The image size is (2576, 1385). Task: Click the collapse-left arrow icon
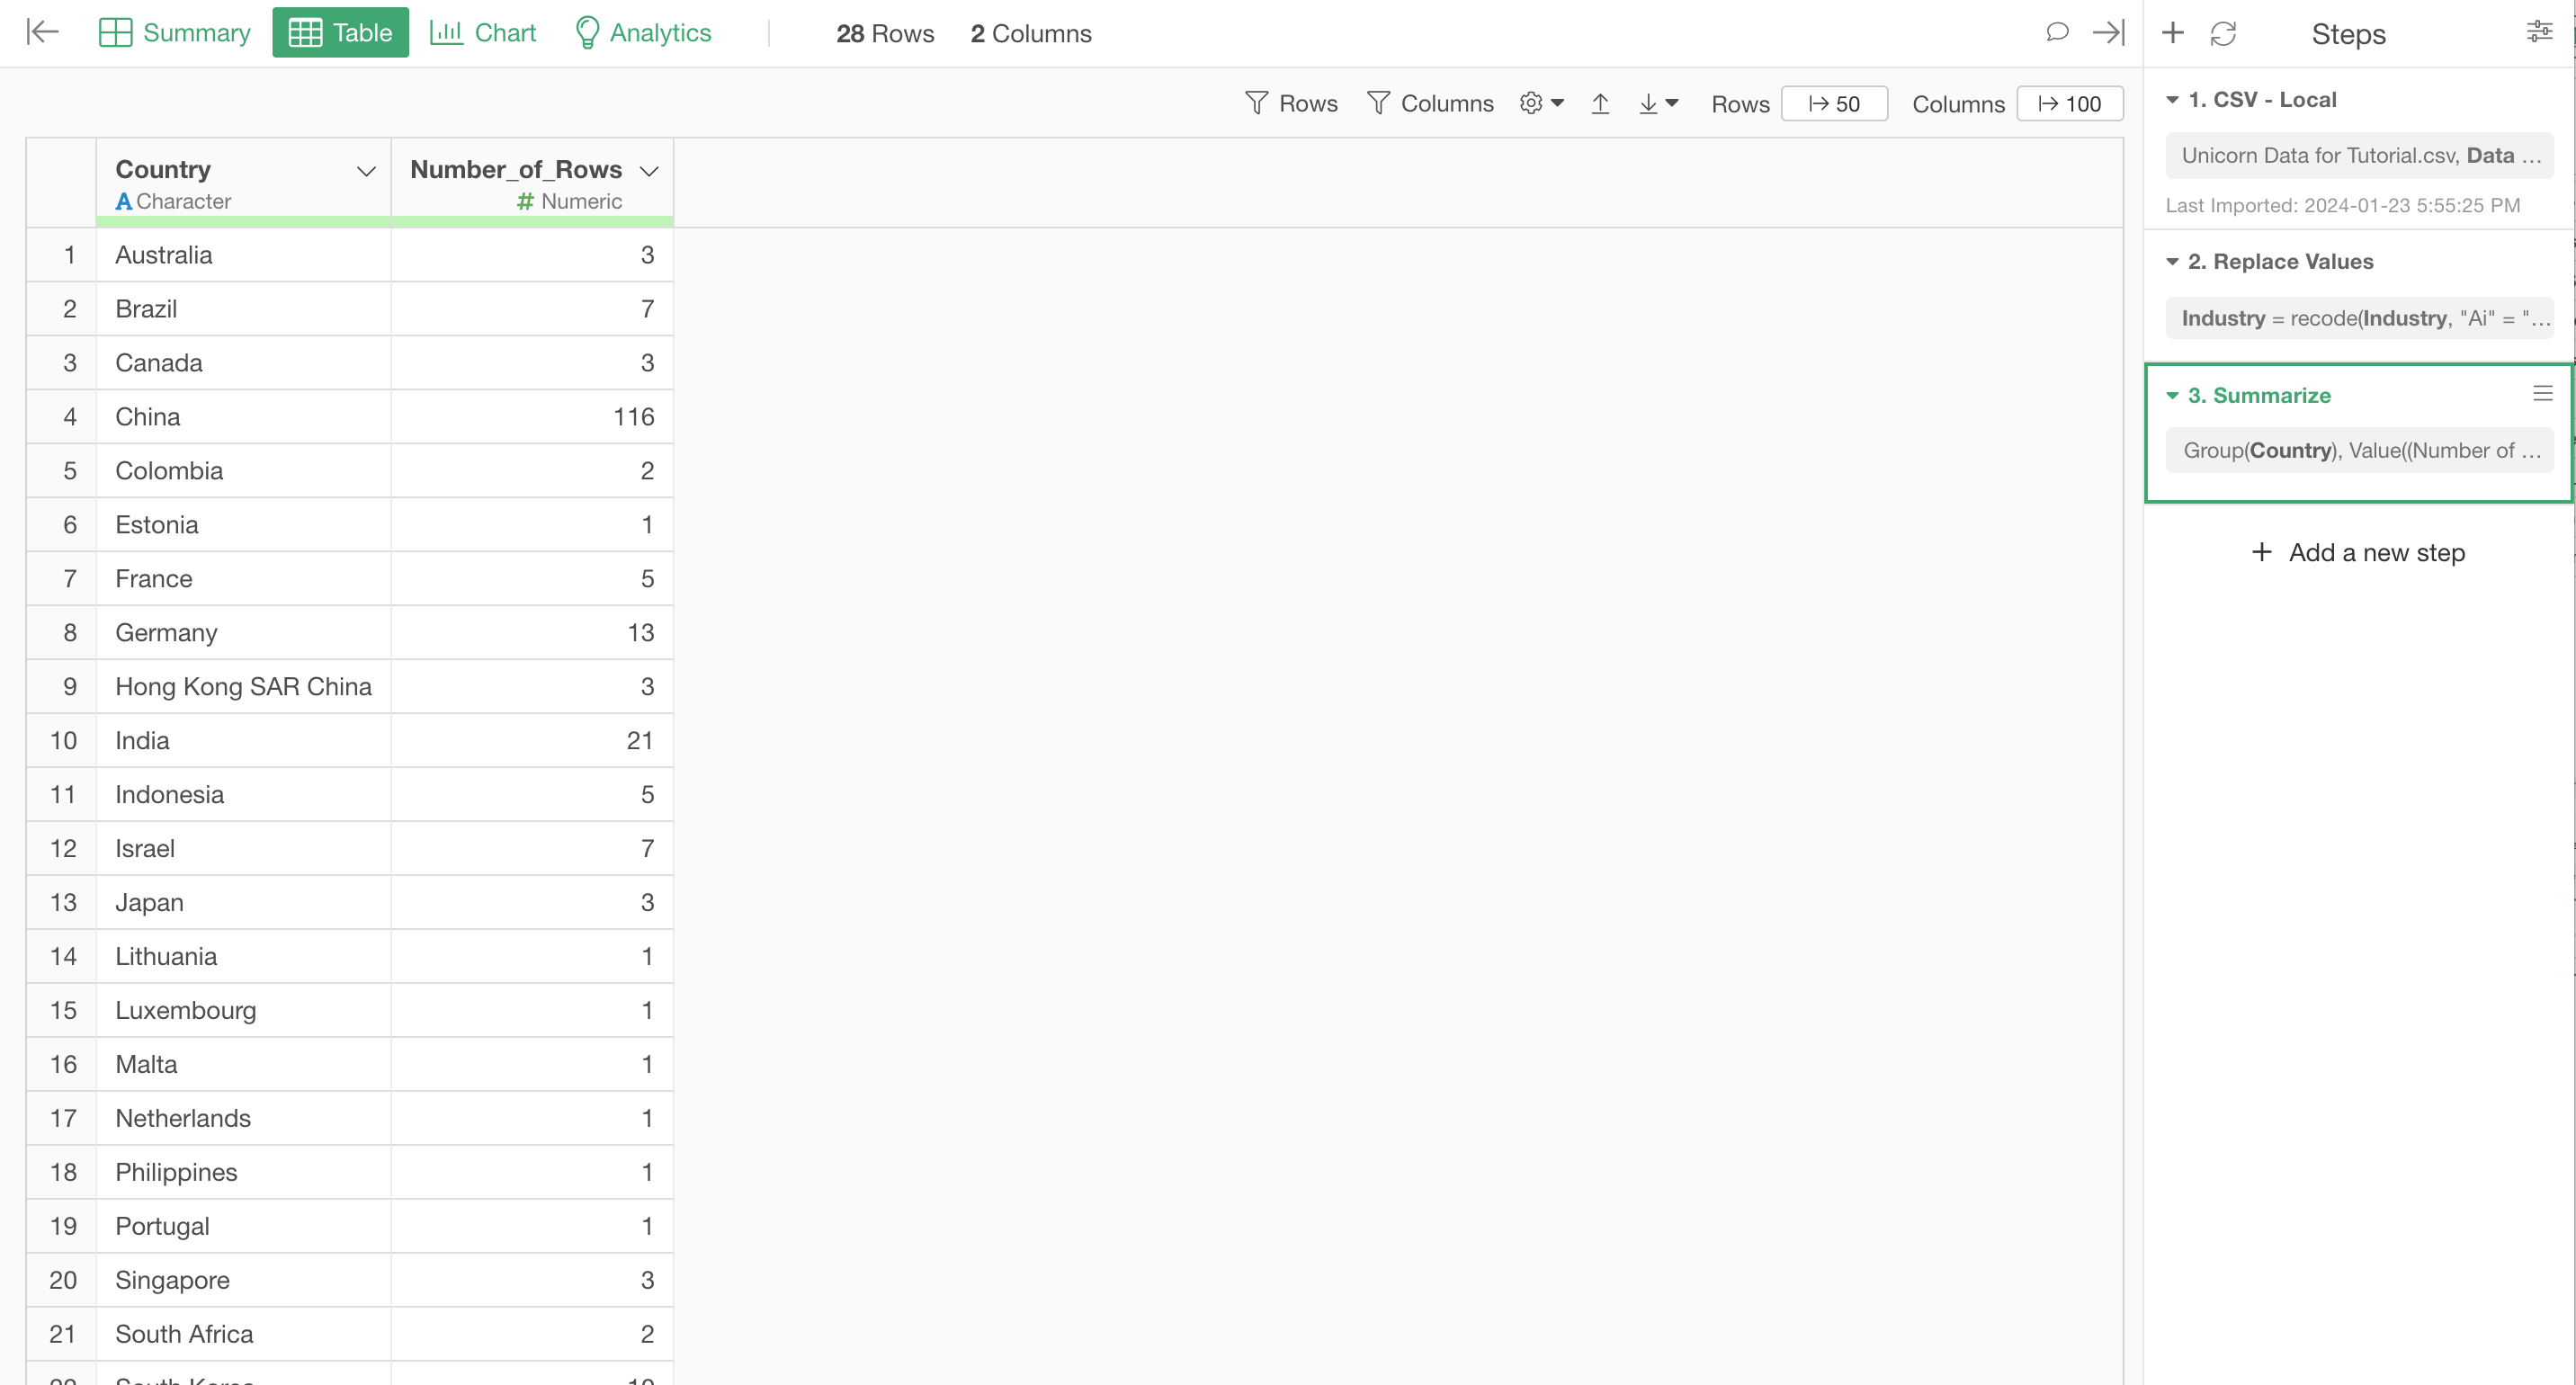tap(42, 32)
